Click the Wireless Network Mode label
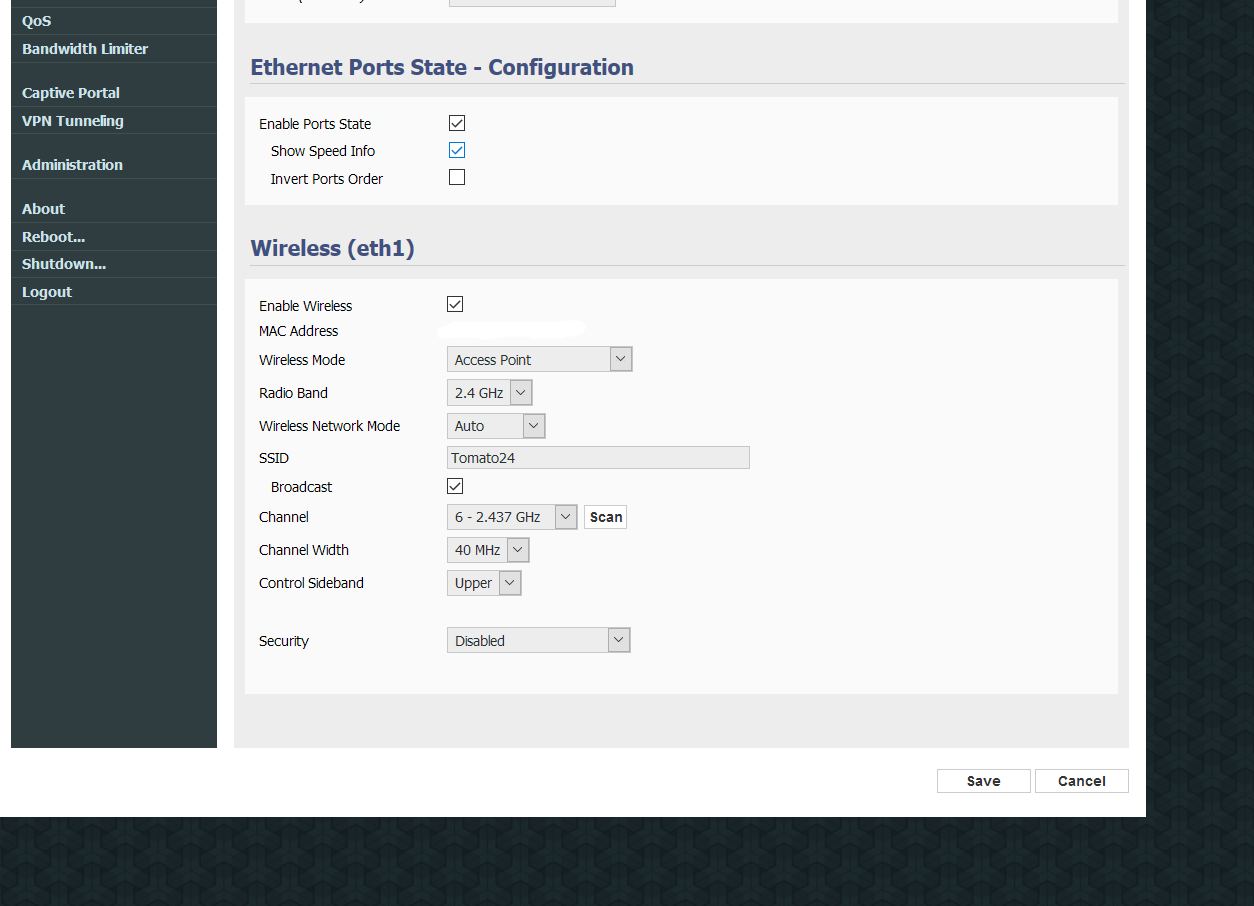1254x906 pixels. coord(329,426)
